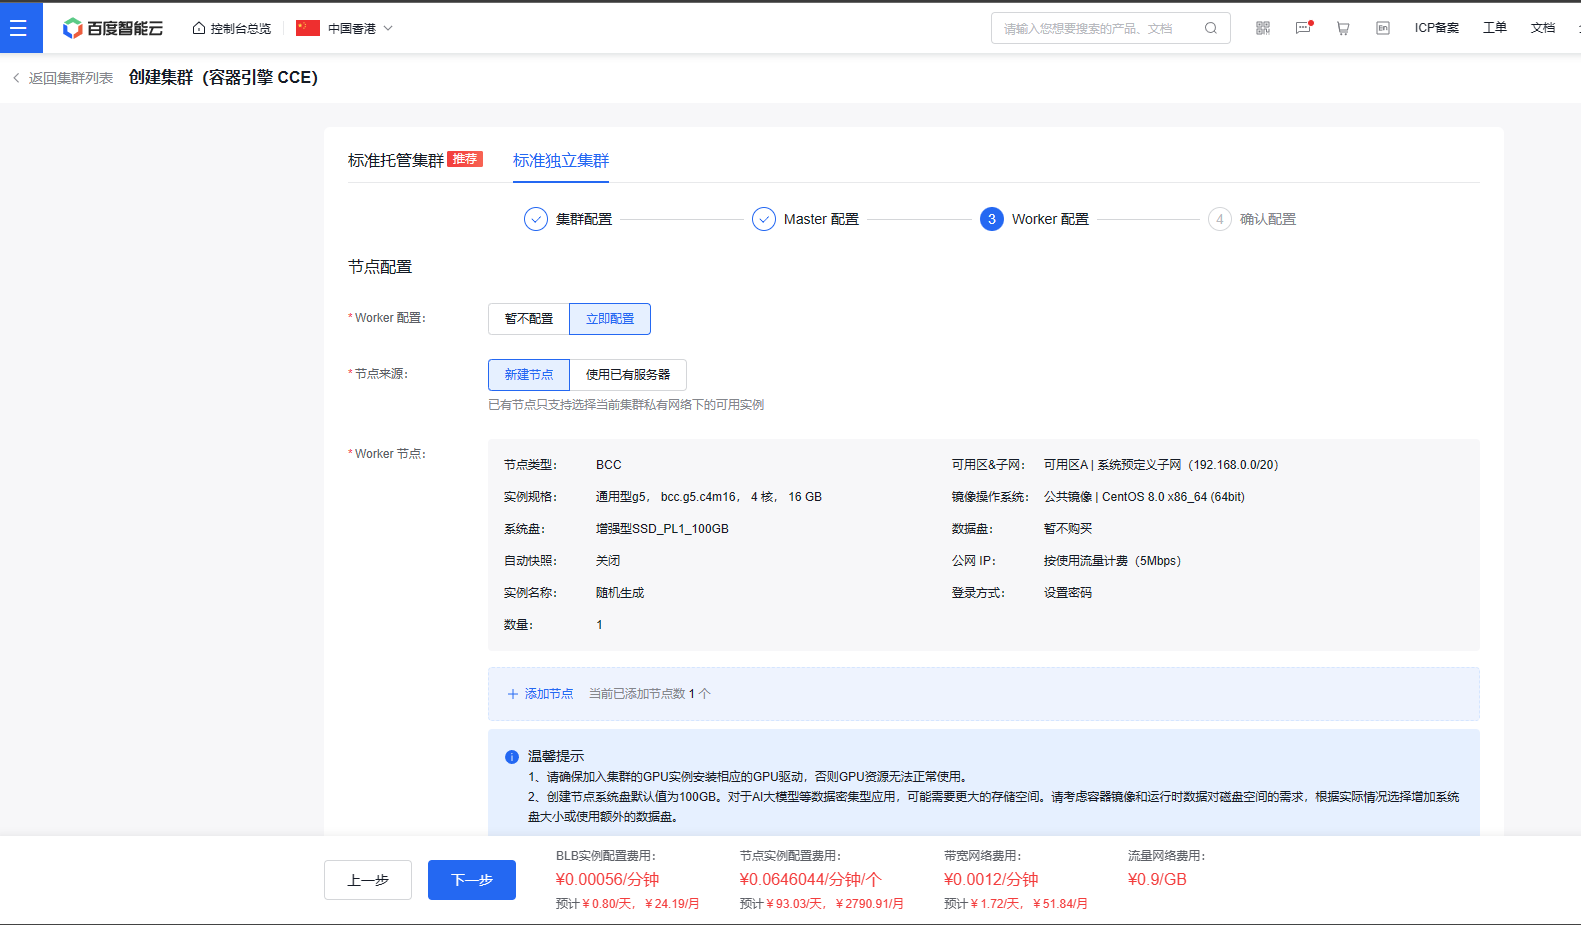Click the existing-node hint below 节点来源
The image size is (1581, 925).
point(626,405)
